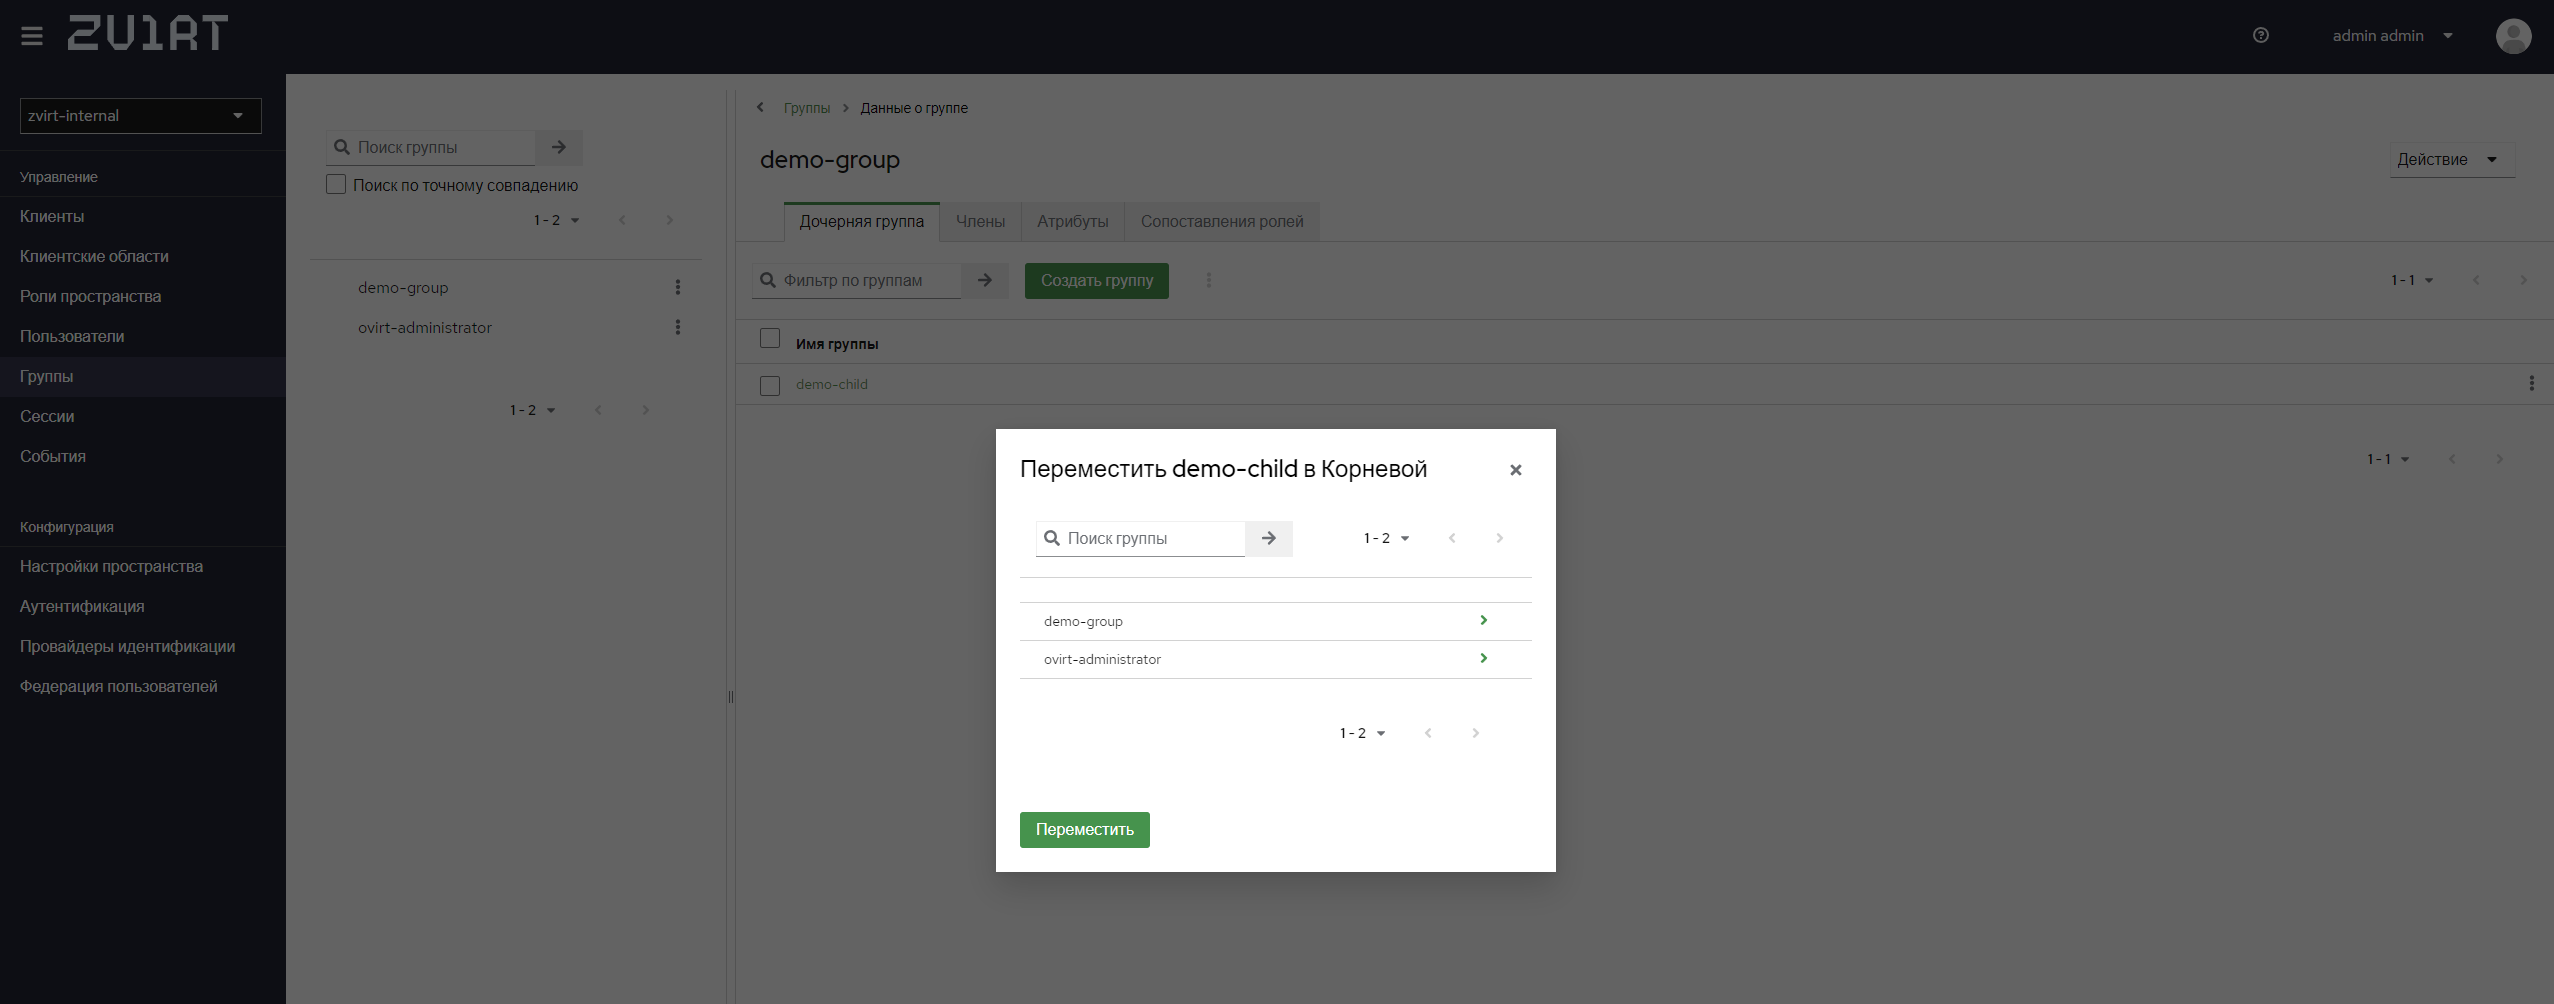Select all groups header checkbox
Image resolution: width=2554 pixels, height=1004 pixels.
[x=770, y=338]
